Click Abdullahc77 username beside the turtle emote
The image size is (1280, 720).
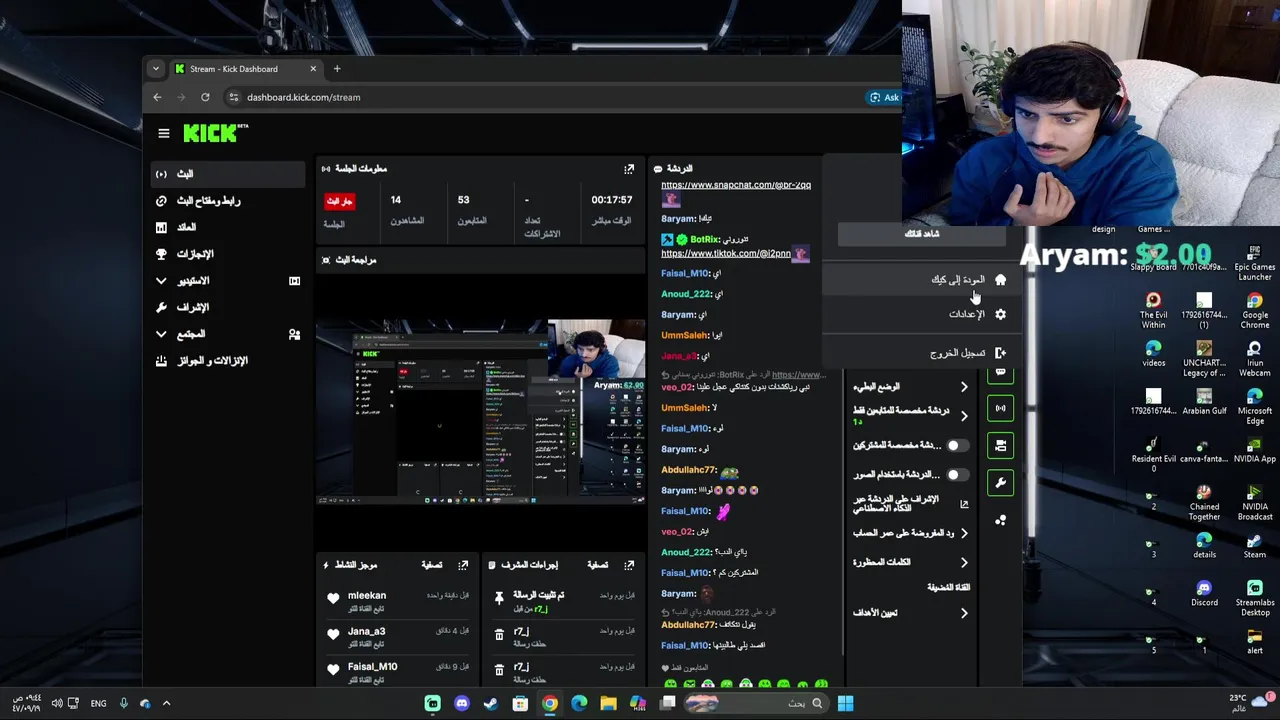(688, 470)
